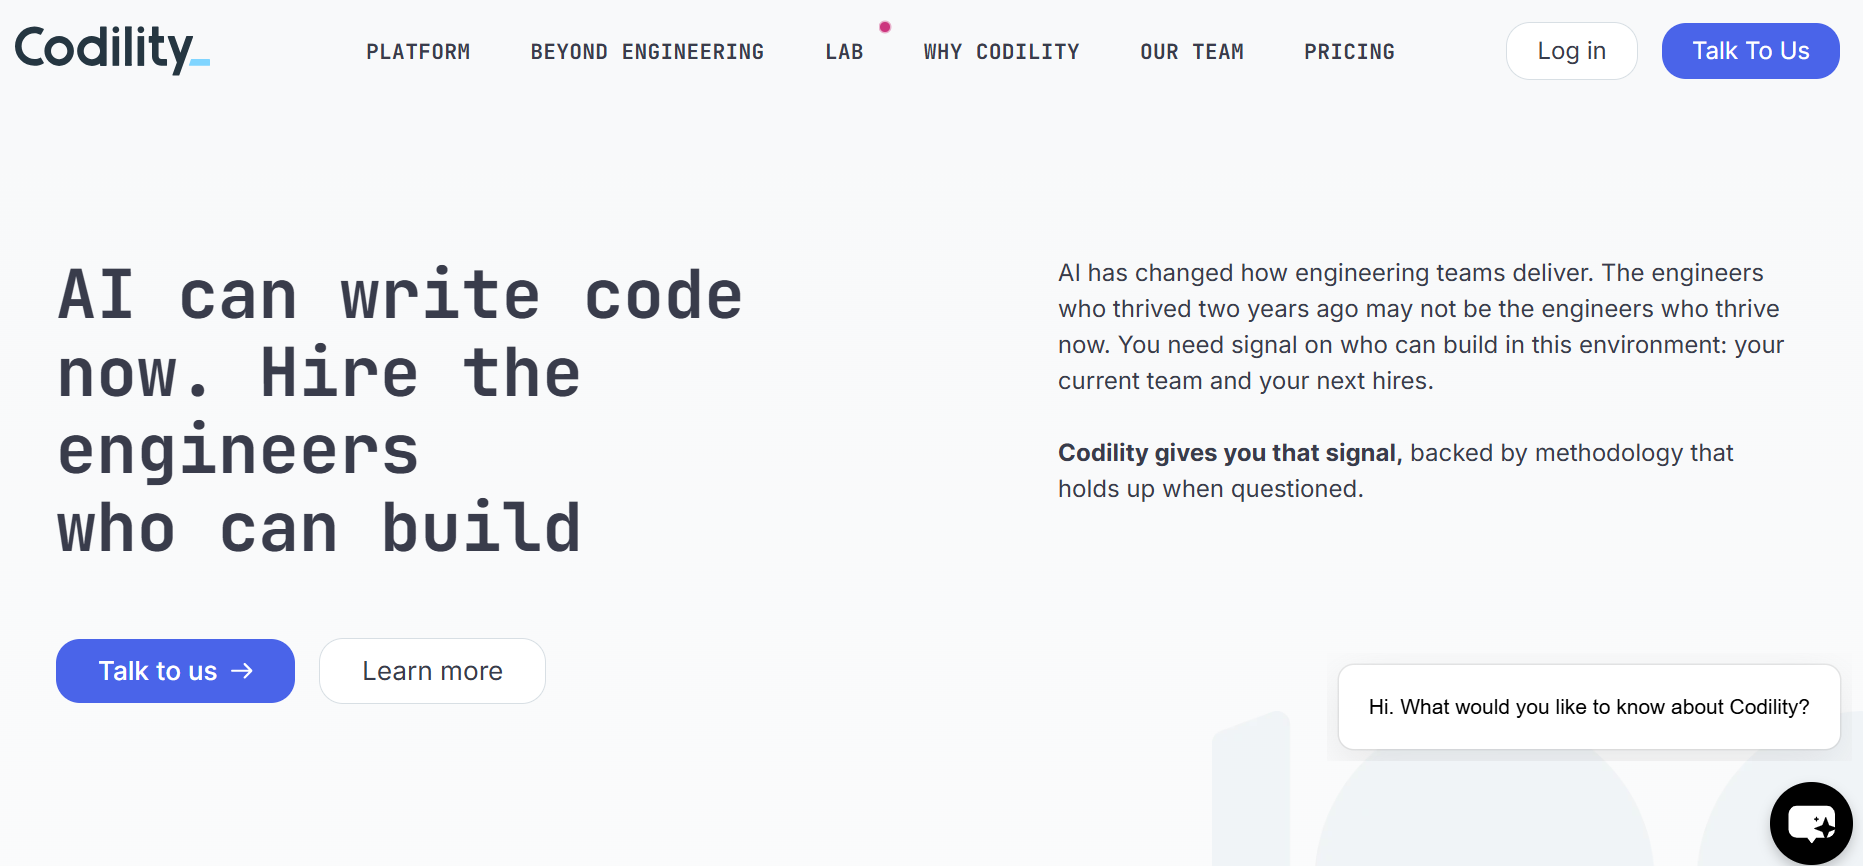Open the BEYOND ENGINEERING menu
The image size is (1863, 866).
pos(647,52)
